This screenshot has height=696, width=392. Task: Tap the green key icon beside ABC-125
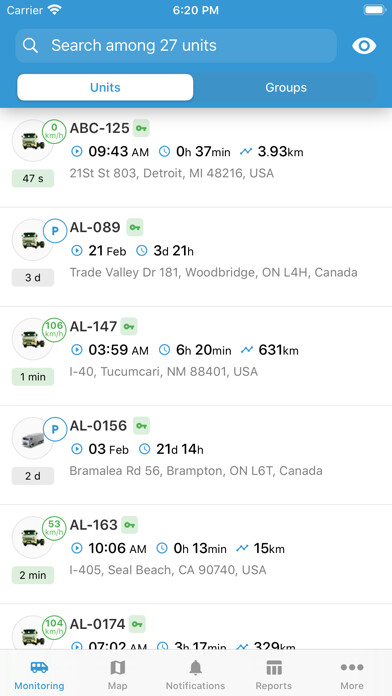141,128
